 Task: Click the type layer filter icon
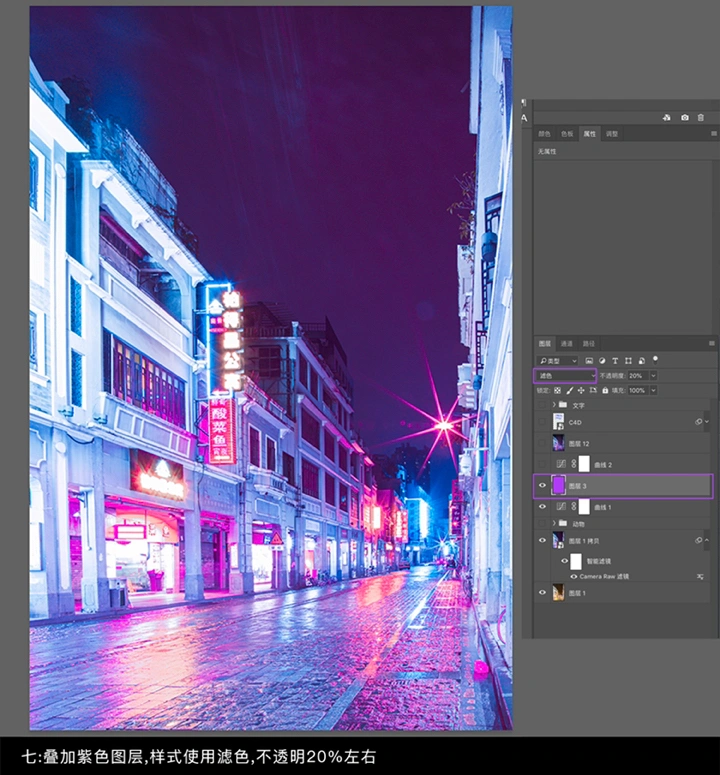point(615,361)
